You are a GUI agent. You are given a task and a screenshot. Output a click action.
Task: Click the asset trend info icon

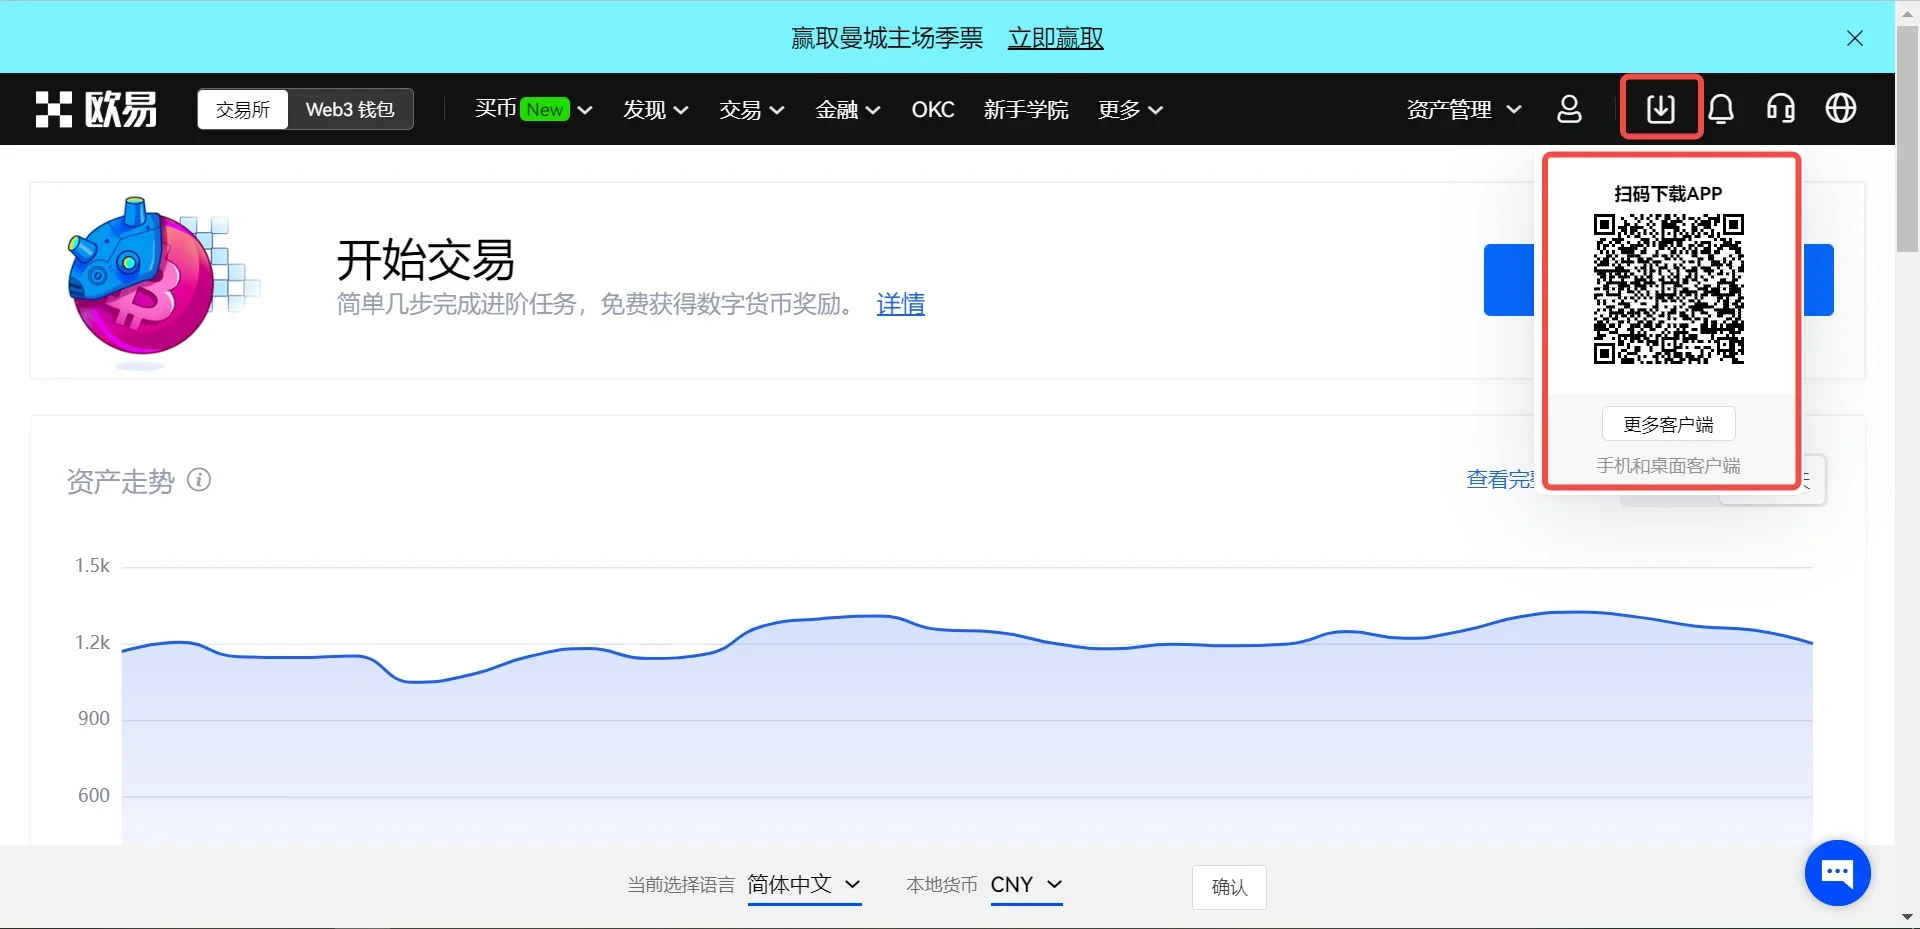pos(199,480)
